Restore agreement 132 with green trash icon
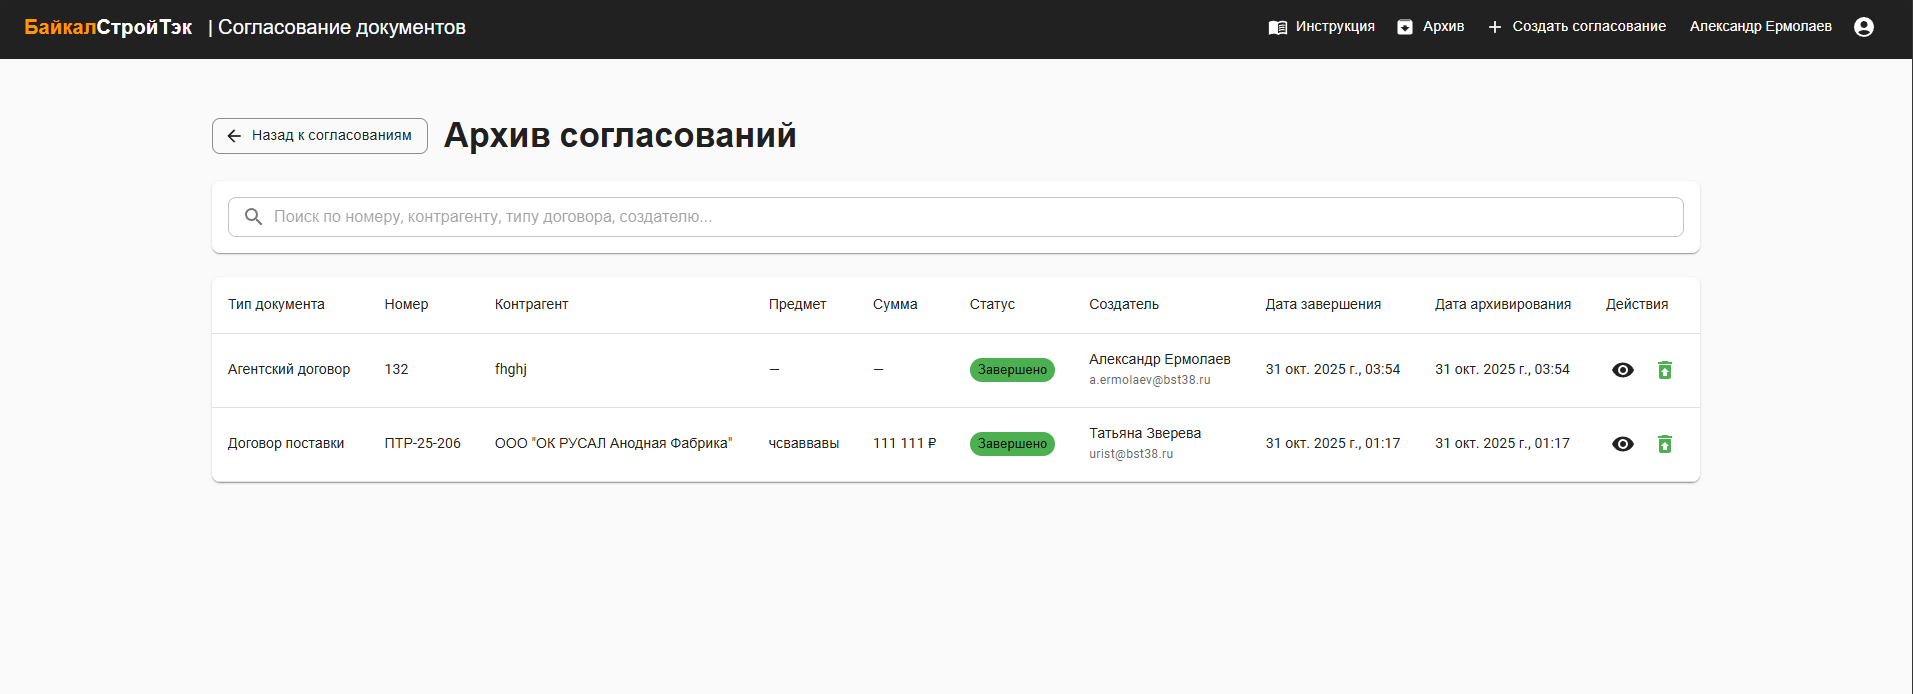 (1665, 370)
